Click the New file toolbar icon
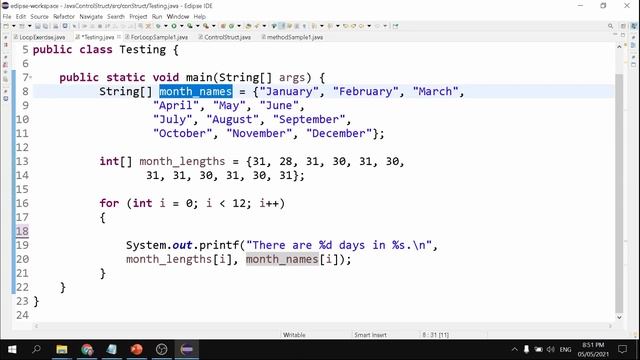The width and height of the screenshot is (640, 360). [6, 26]
